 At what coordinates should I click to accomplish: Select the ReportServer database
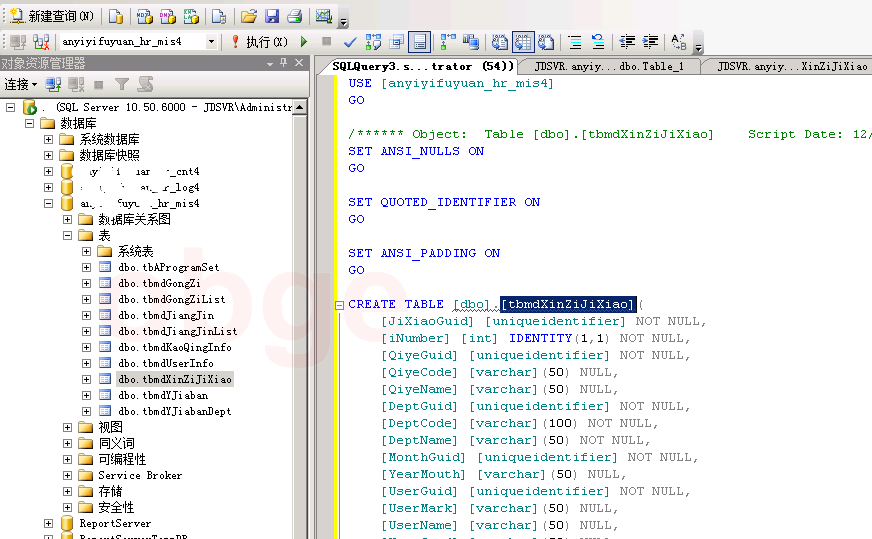click(115, 523)
